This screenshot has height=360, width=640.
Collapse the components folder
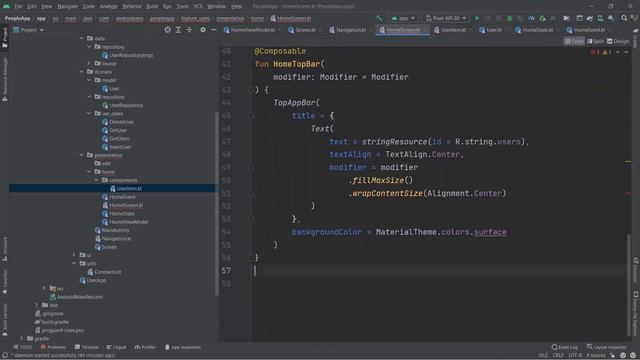pos(97,180)
